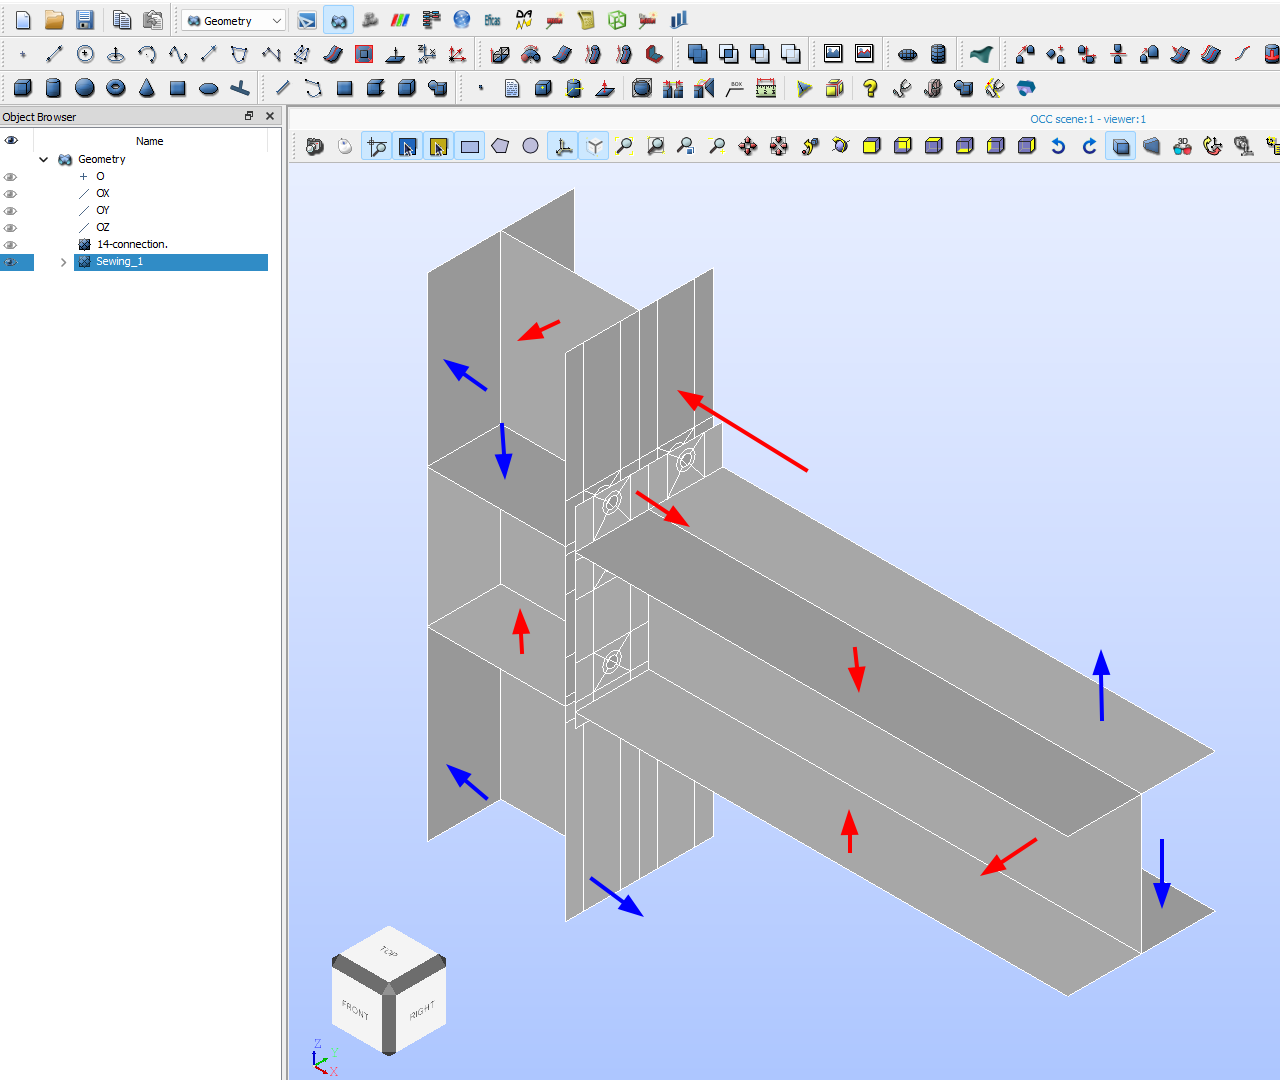The height and width of the screenshot is (1080, 1280).
Task: Click TOP face of the view cube
Action: click(389, 951)
